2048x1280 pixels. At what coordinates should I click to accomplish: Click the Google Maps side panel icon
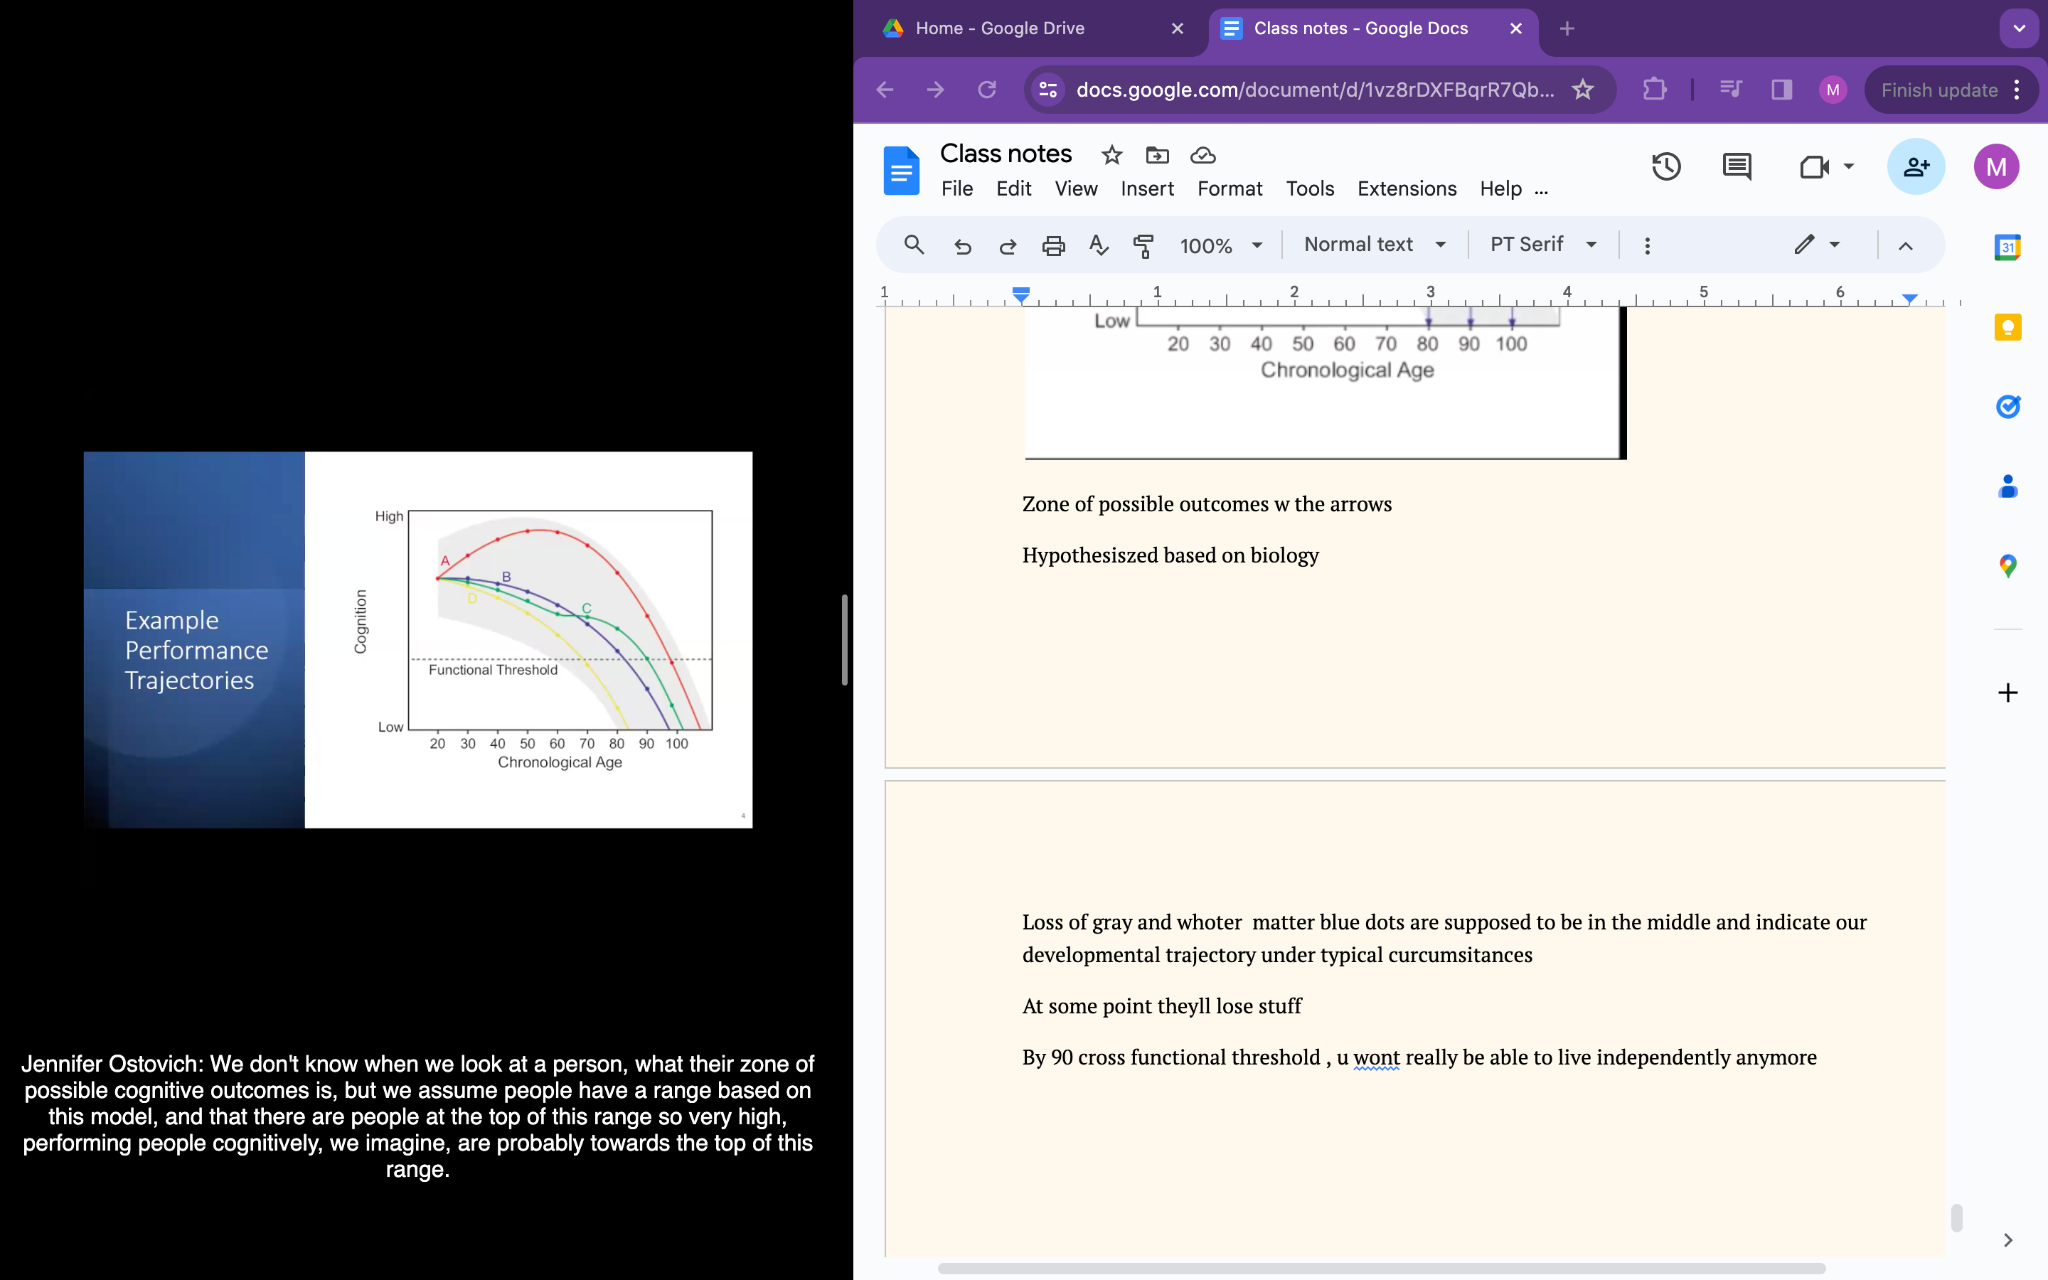2007,566
